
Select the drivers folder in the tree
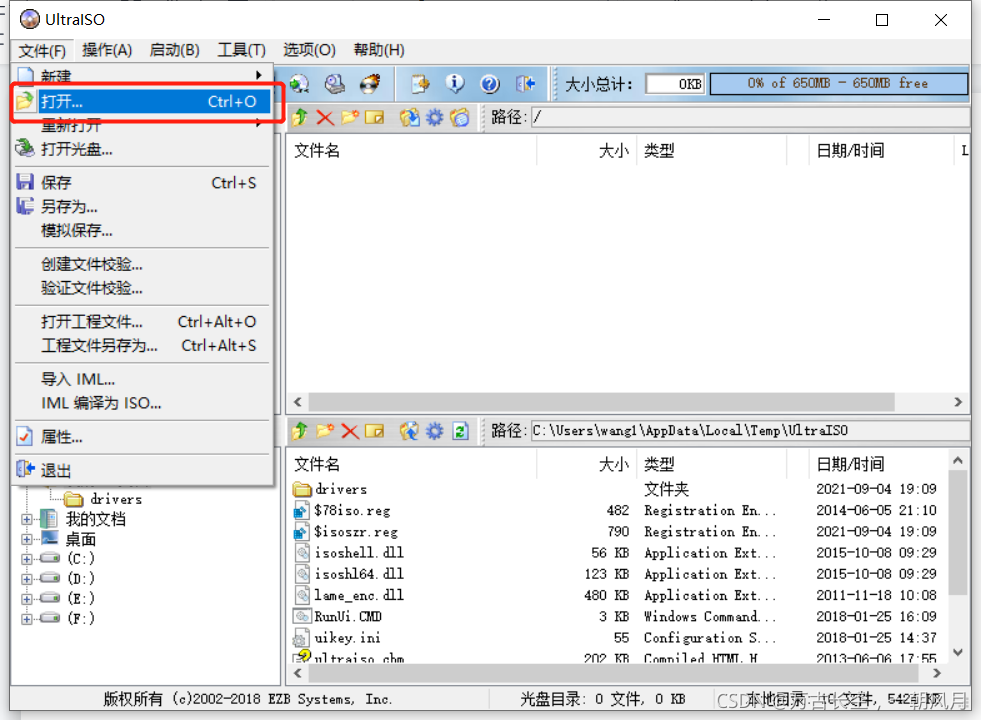pos(103,499)
